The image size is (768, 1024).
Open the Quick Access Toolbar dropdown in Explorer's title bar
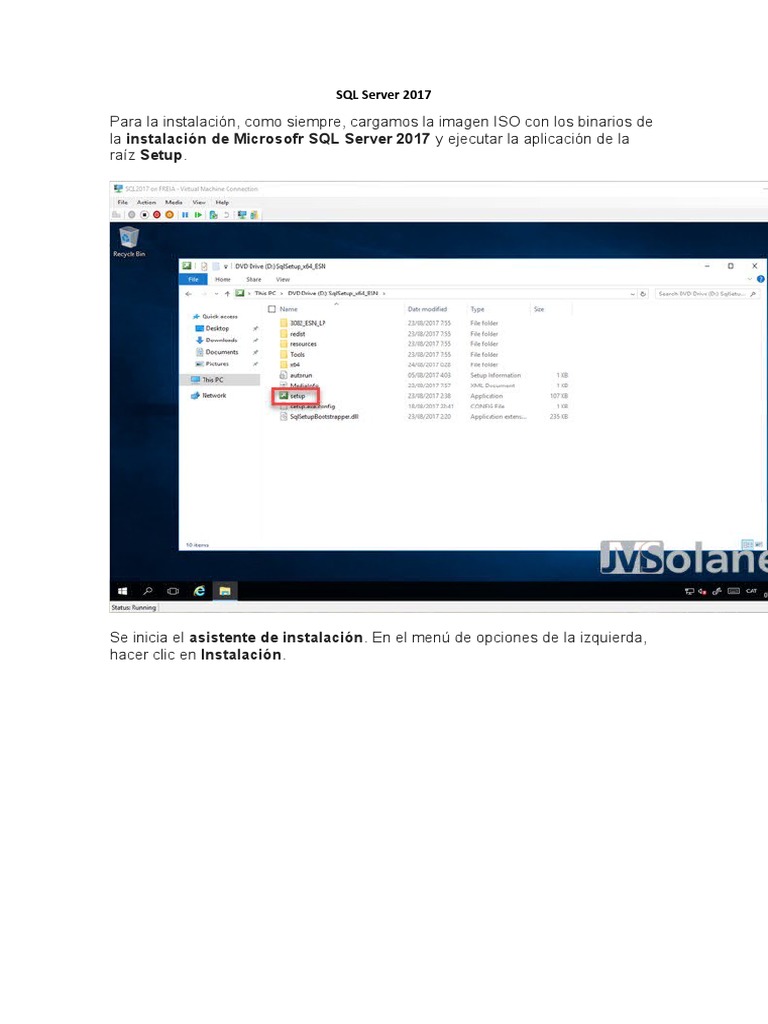pos(225,266)
